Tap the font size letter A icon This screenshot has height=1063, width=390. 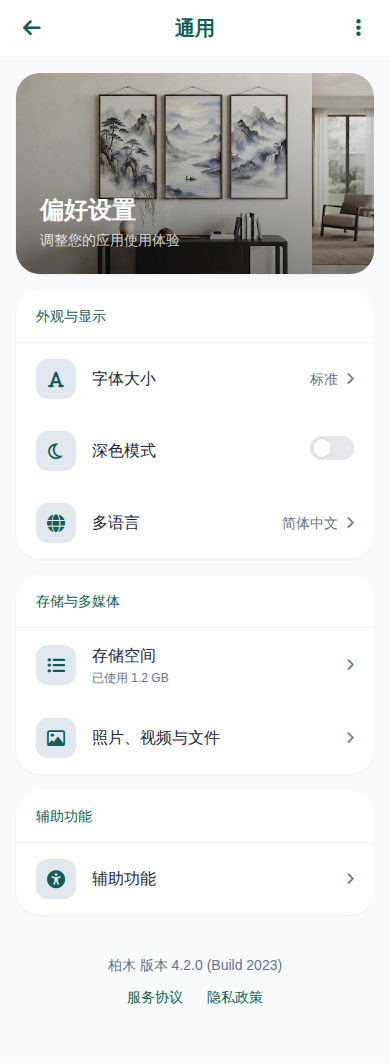56,379
